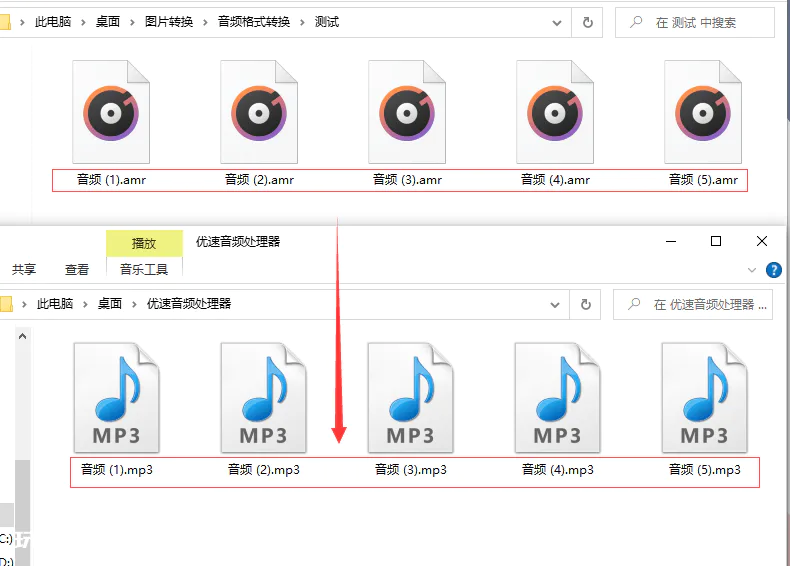Expand chevron after 此电脑 in 测试 path
This screenshot has height=566, width=790.
pos(83,22)
